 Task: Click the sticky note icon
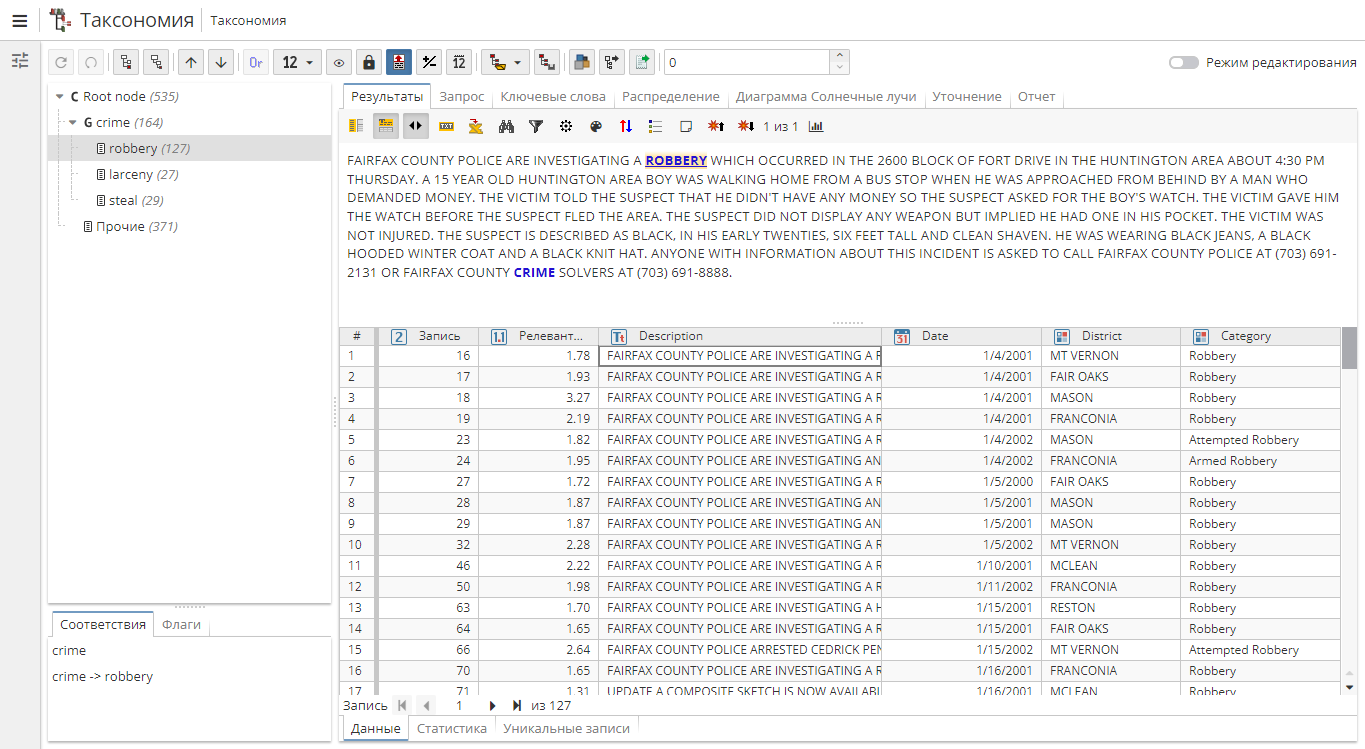click(686, 126)
